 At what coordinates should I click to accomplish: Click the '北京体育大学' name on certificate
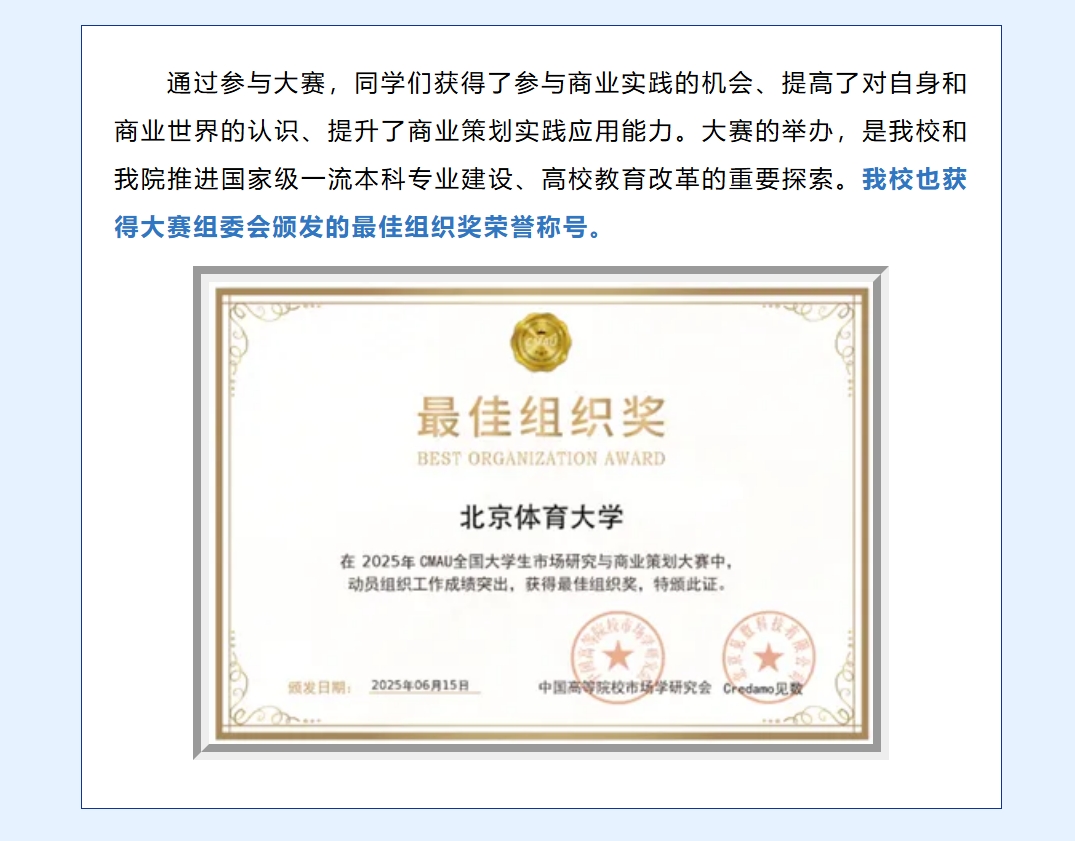click(542, 517)
